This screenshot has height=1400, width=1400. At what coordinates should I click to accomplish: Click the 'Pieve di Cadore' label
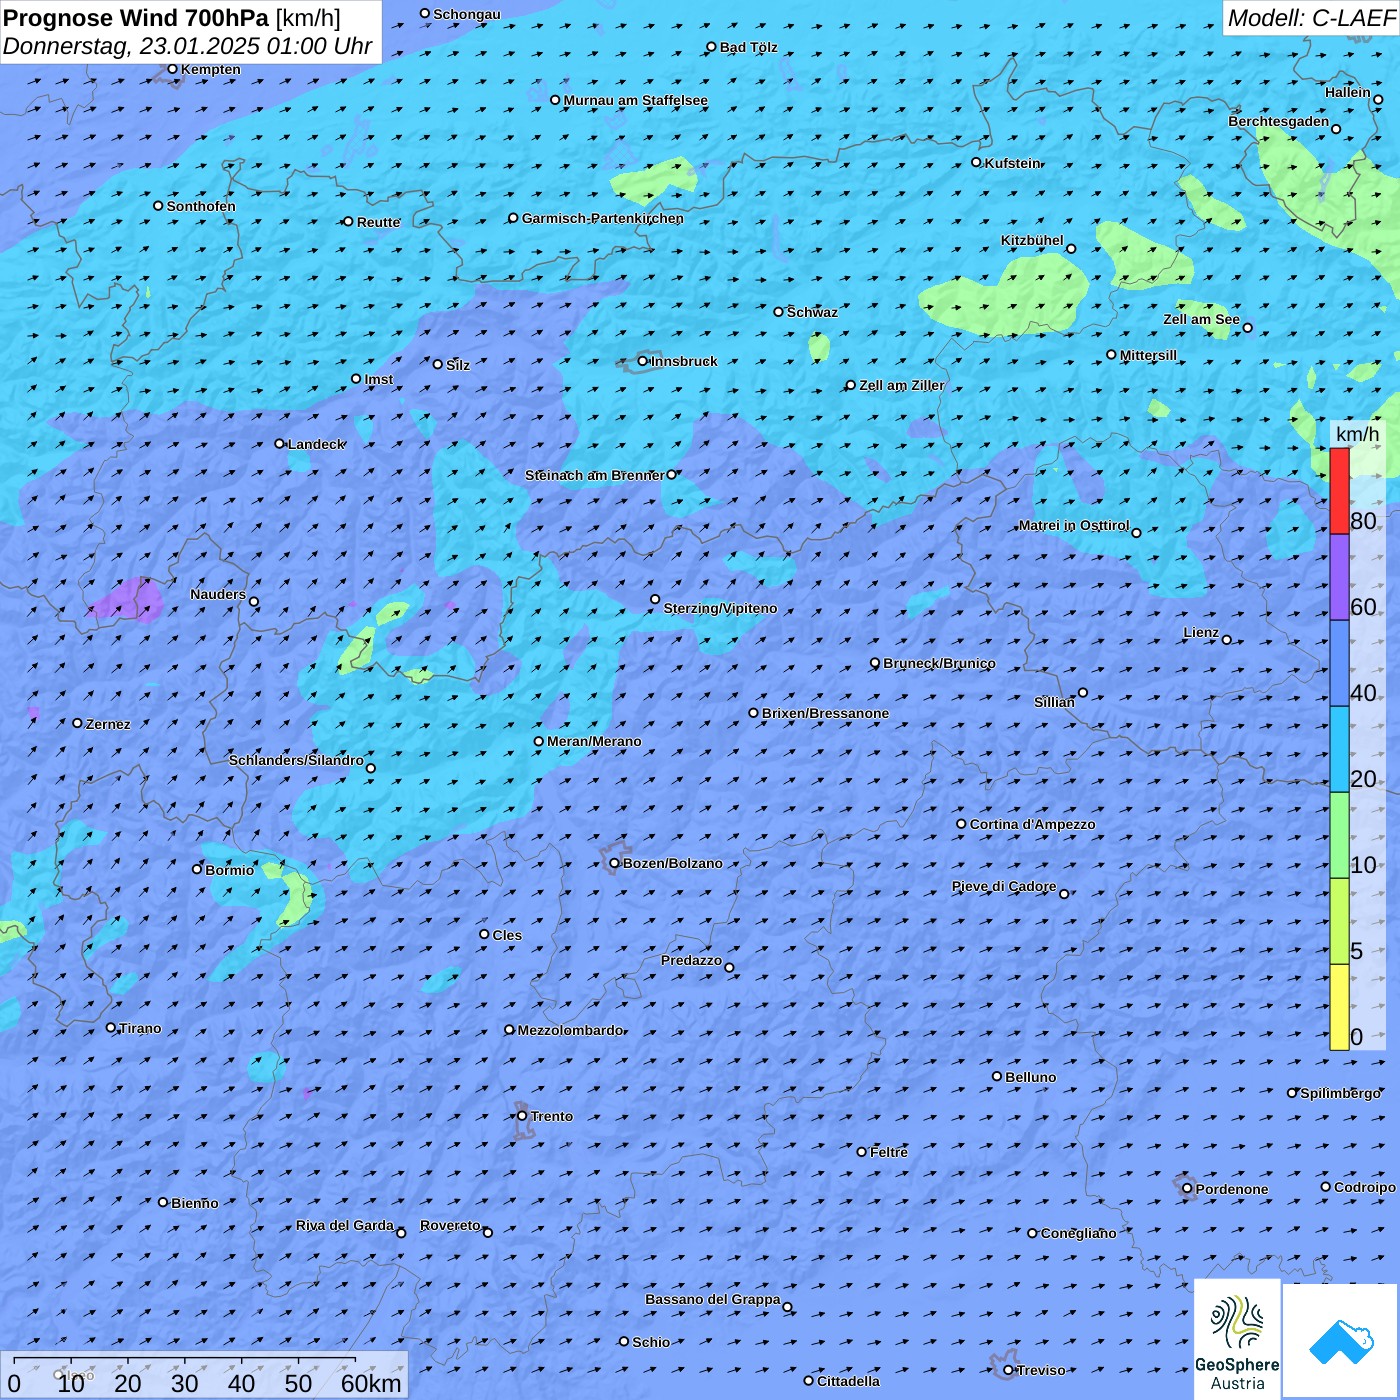click(1004, 886)
